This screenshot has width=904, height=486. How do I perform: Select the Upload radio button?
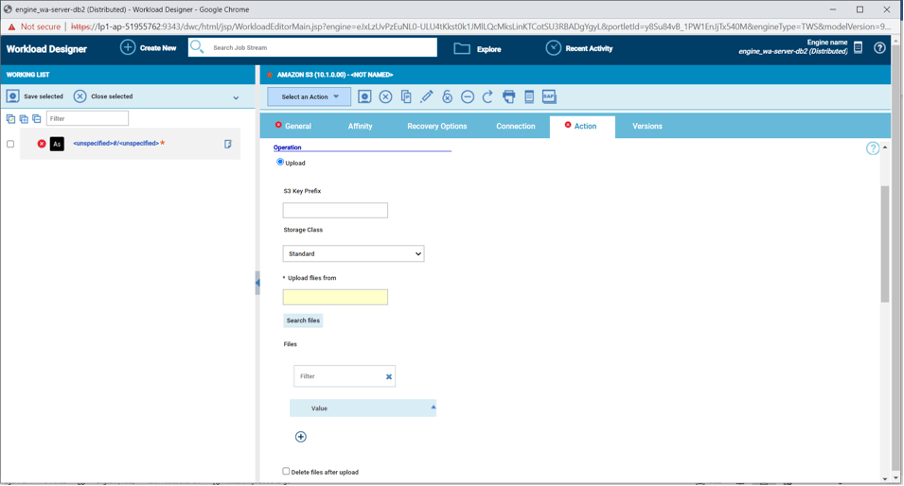[x=280, y=162]
